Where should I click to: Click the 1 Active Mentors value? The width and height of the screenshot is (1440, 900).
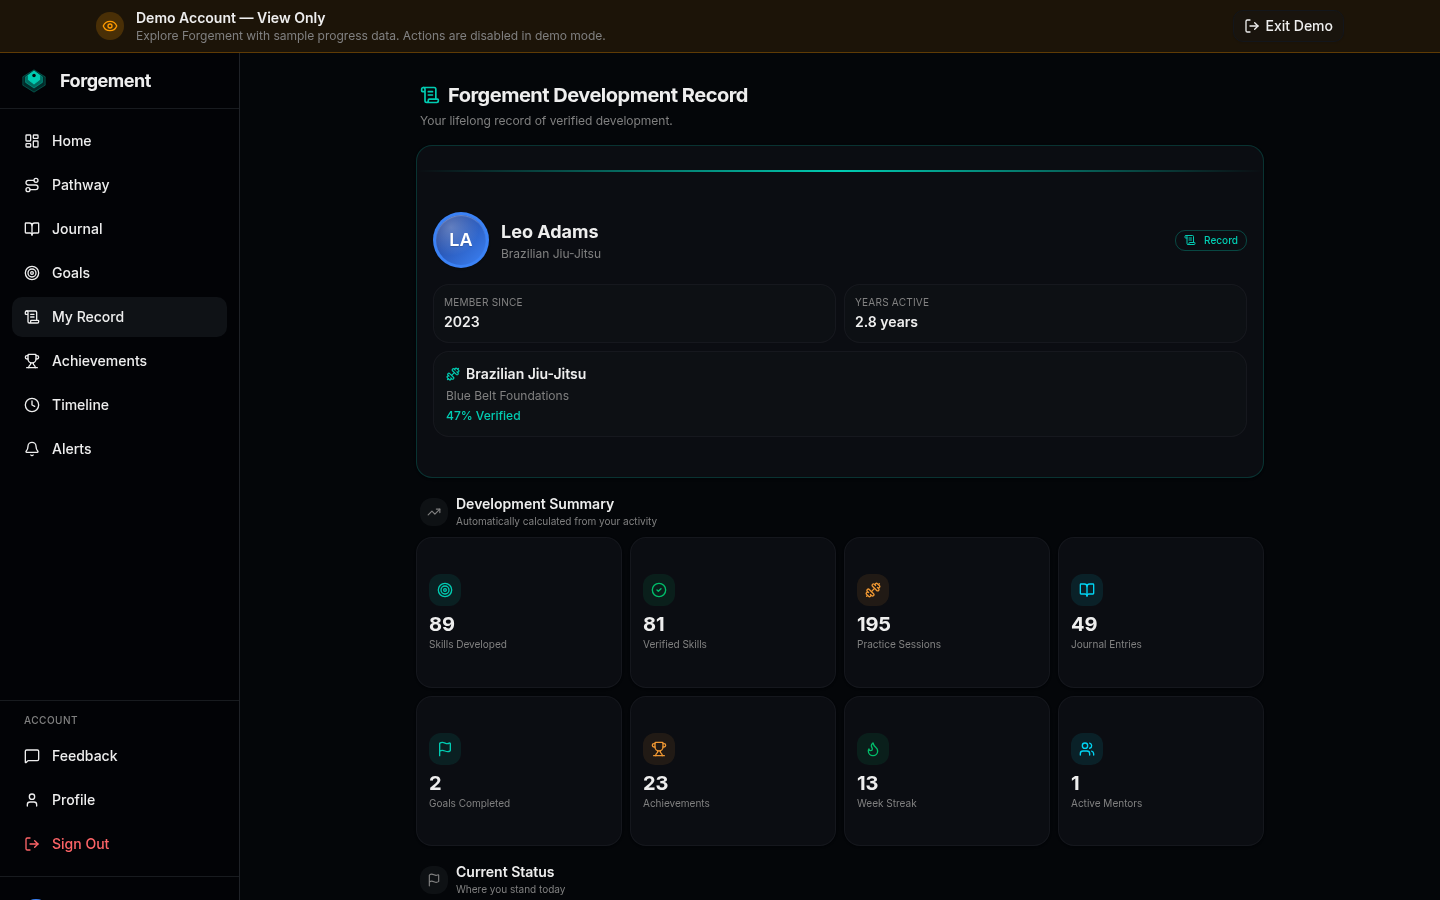coord(1076,783)
